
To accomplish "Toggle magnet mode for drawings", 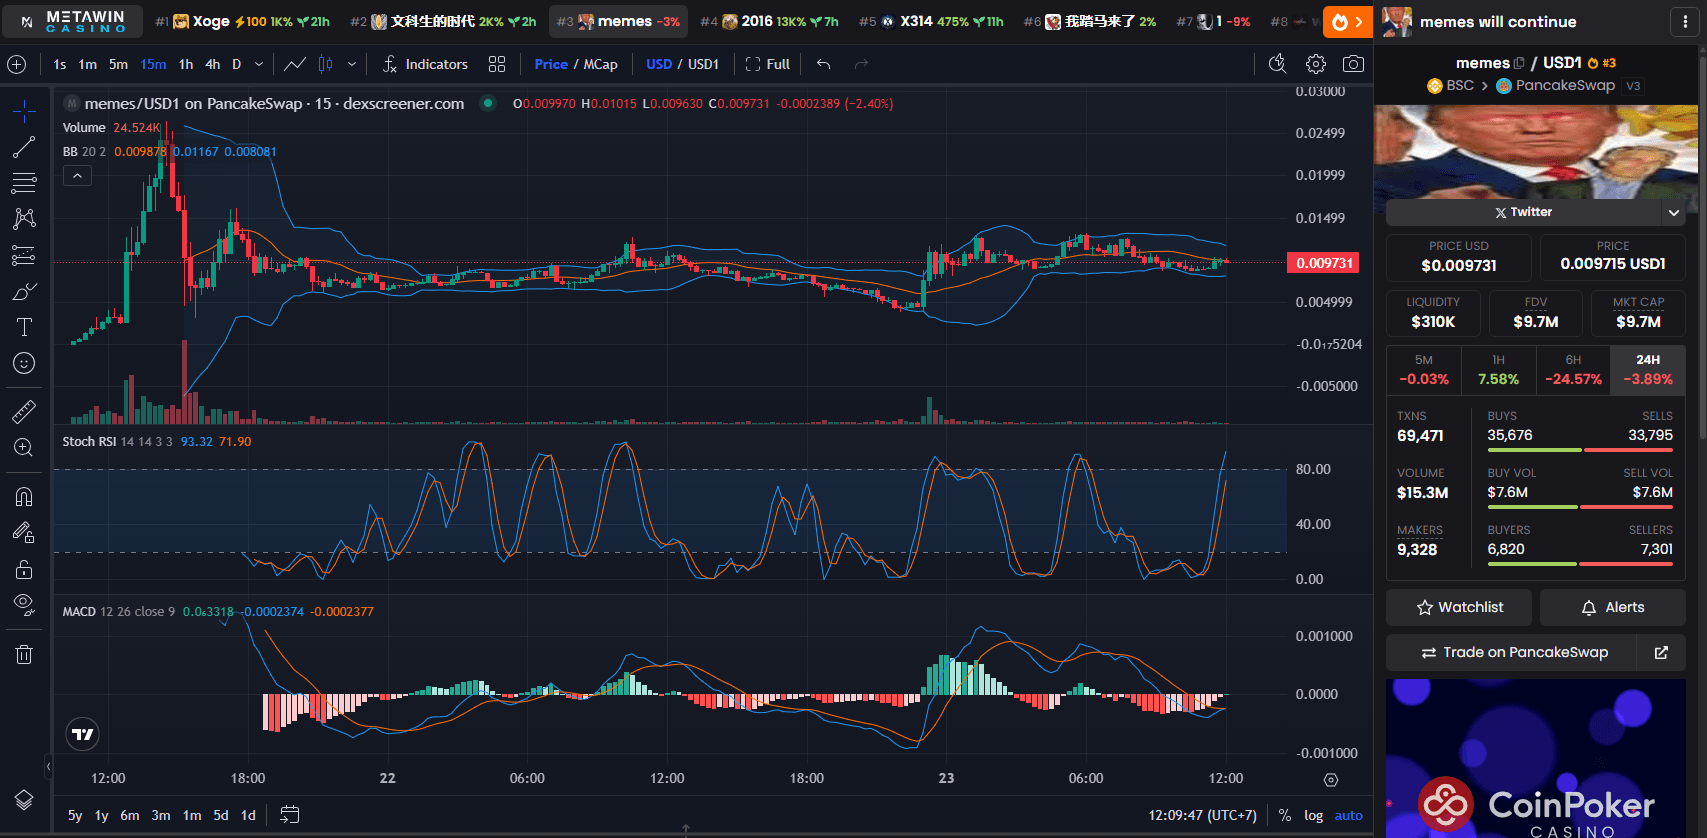I will [x=24, y=496].
